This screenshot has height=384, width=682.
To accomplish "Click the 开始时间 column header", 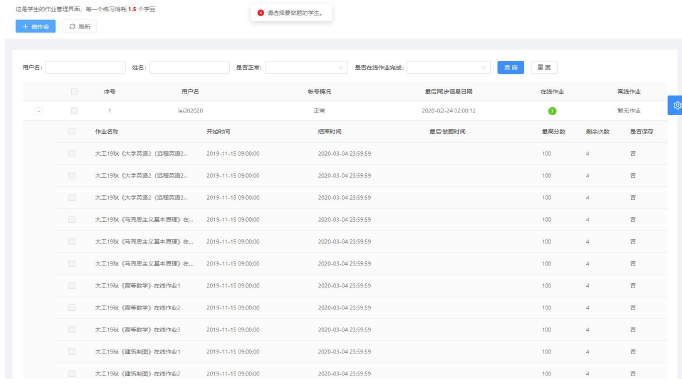I will coord(218,132).
